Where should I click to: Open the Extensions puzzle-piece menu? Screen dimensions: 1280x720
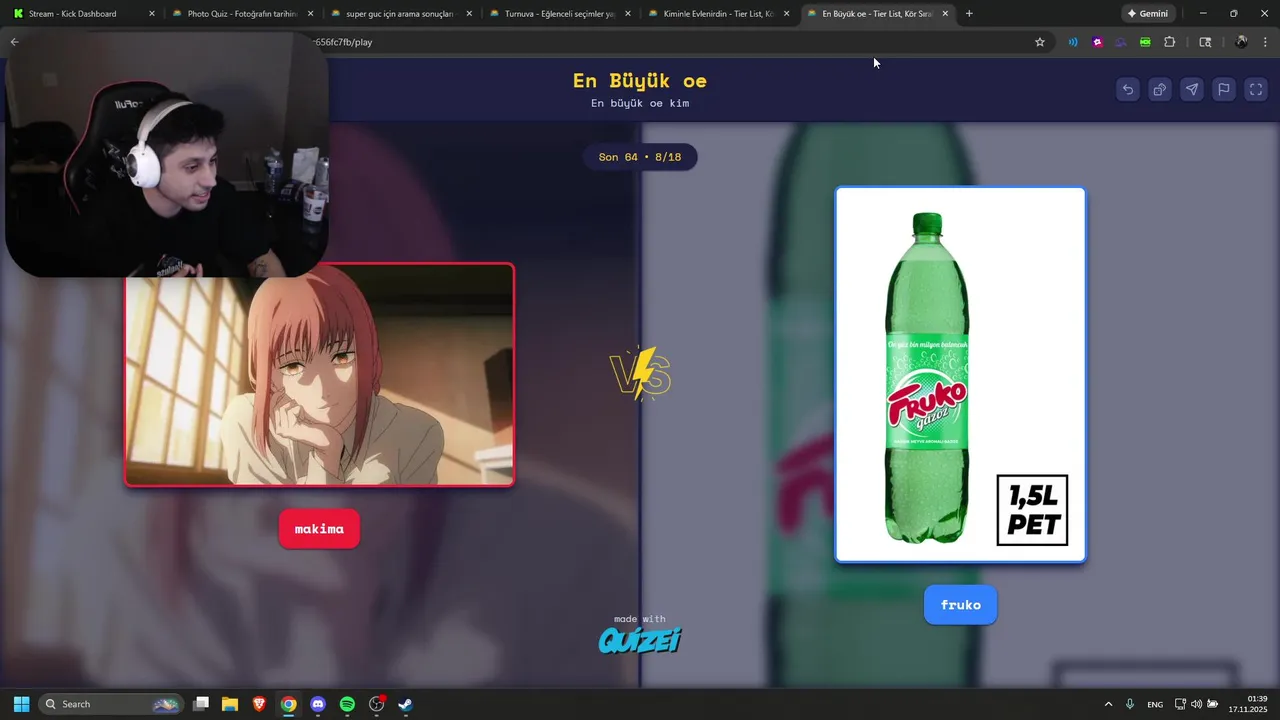[1170, 42]
